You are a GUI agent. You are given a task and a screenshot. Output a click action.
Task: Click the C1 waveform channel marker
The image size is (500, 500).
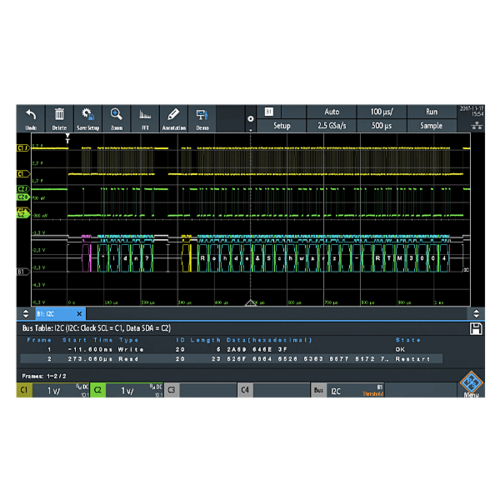(x=23, y=174)
